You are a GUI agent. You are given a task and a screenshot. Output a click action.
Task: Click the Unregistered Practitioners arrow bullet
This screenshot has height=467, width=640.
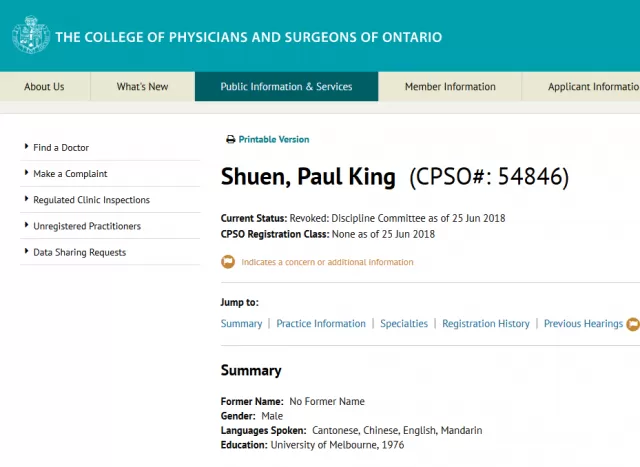tap(27, 225)
